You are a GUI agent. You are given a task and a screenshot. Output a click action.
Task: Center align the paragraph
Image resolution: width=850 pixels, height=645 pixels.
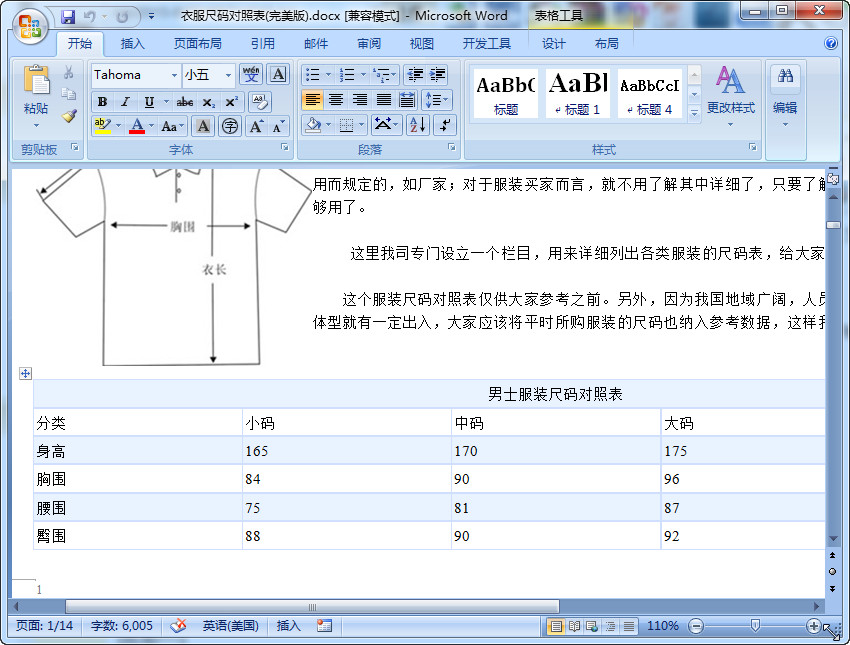(x=338, y=99)
